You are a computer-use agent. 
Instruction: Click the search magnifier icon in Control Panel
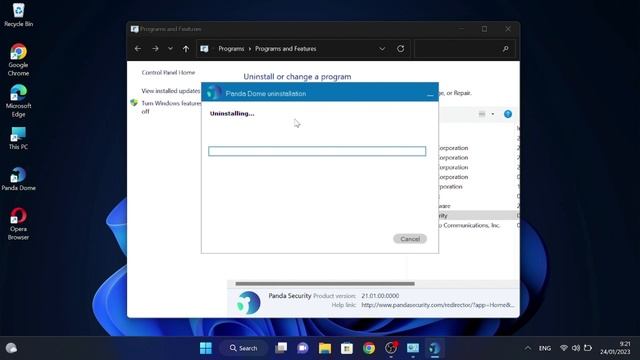click(506, 49)
